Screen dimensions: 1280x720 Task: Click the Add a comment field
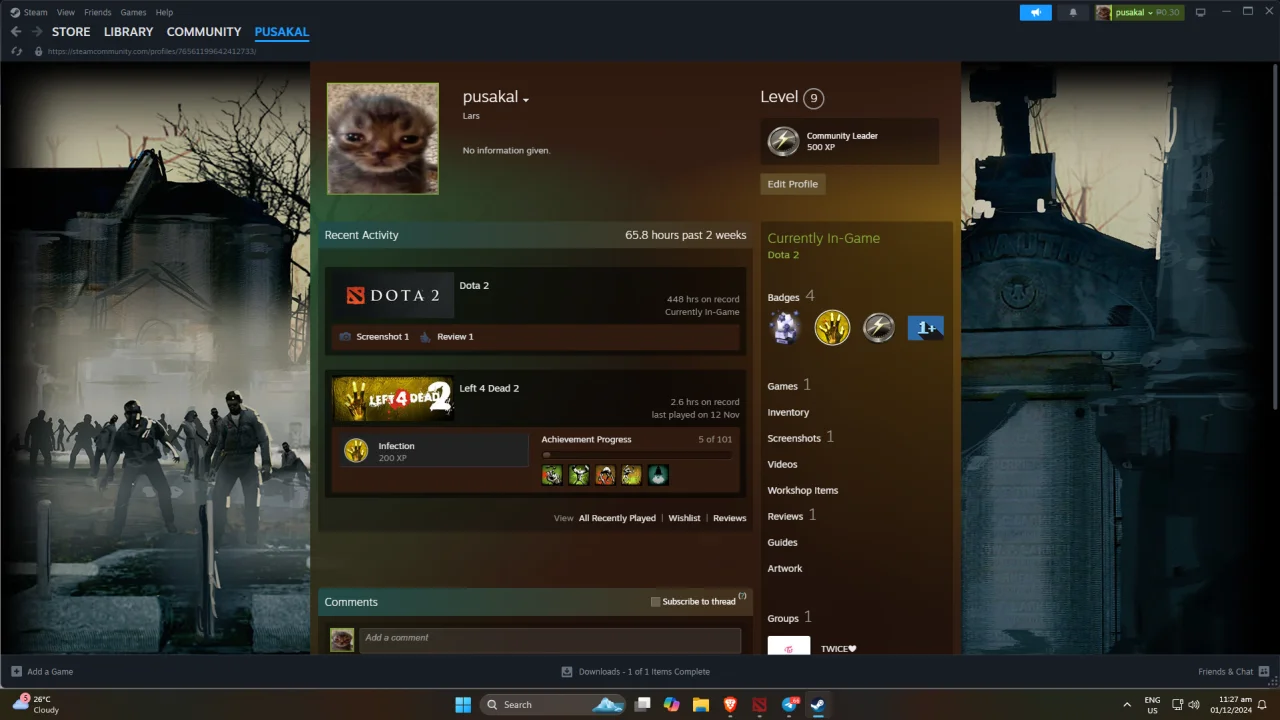pyautogui.click(x=550, y=640)
